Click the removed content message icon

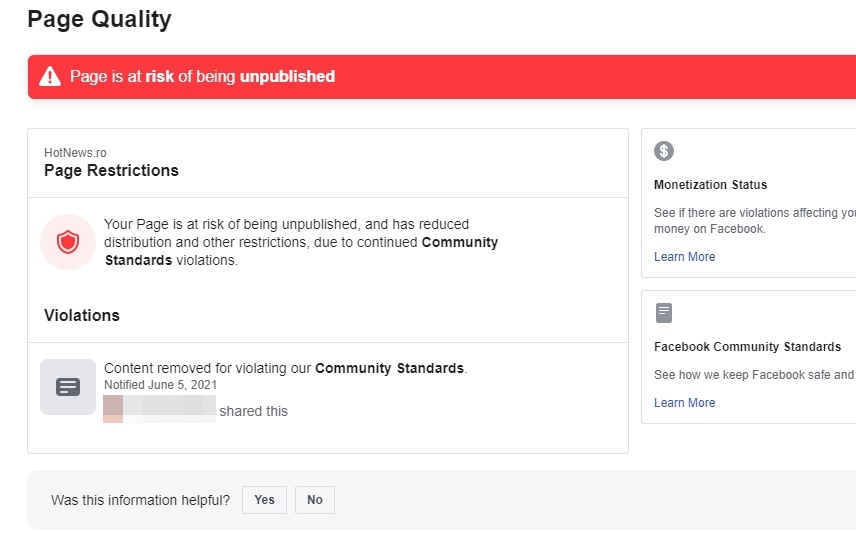coord(67,387)
